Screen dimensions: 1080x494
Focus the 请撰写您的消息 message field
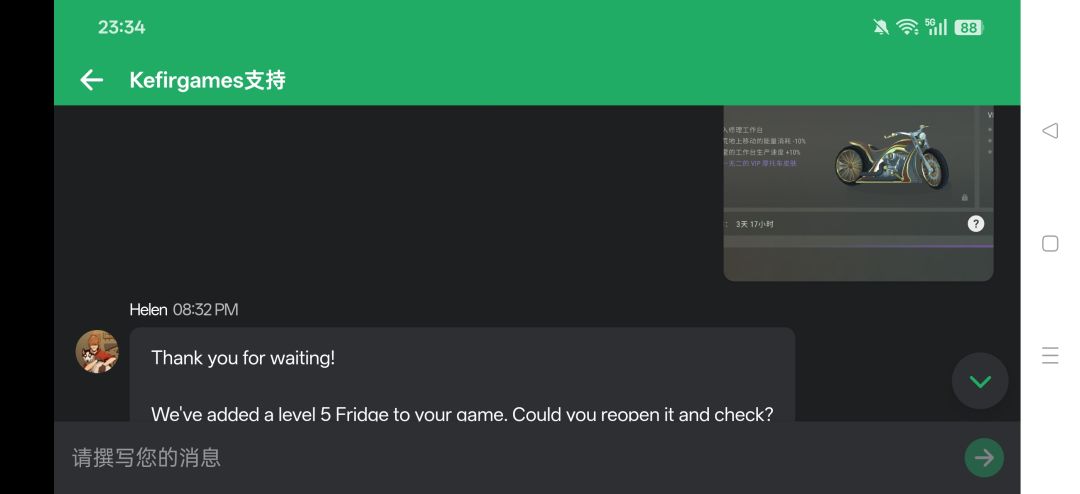(500, 457)
